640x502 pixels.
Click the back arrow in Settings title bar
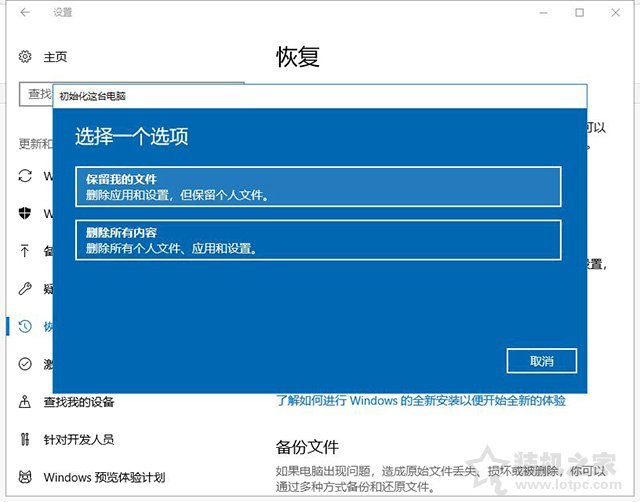pyautogui.click(x=25, y=13)
